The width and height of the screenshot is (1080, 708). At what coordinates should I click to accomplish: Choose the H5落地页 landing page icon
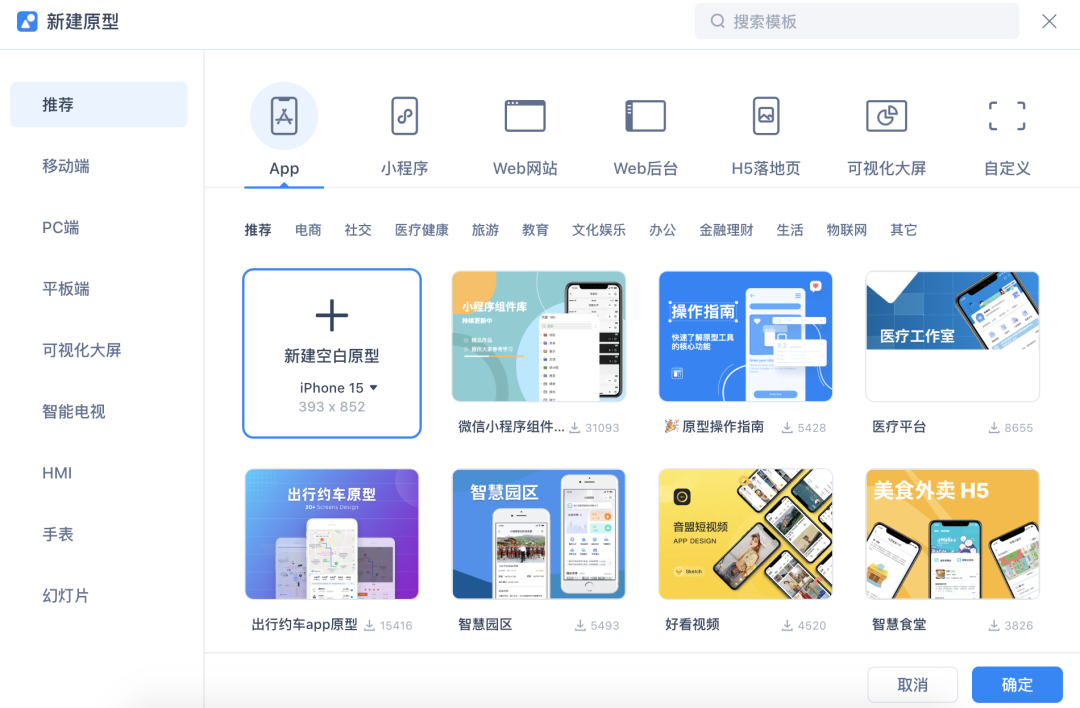click(766, 116)
